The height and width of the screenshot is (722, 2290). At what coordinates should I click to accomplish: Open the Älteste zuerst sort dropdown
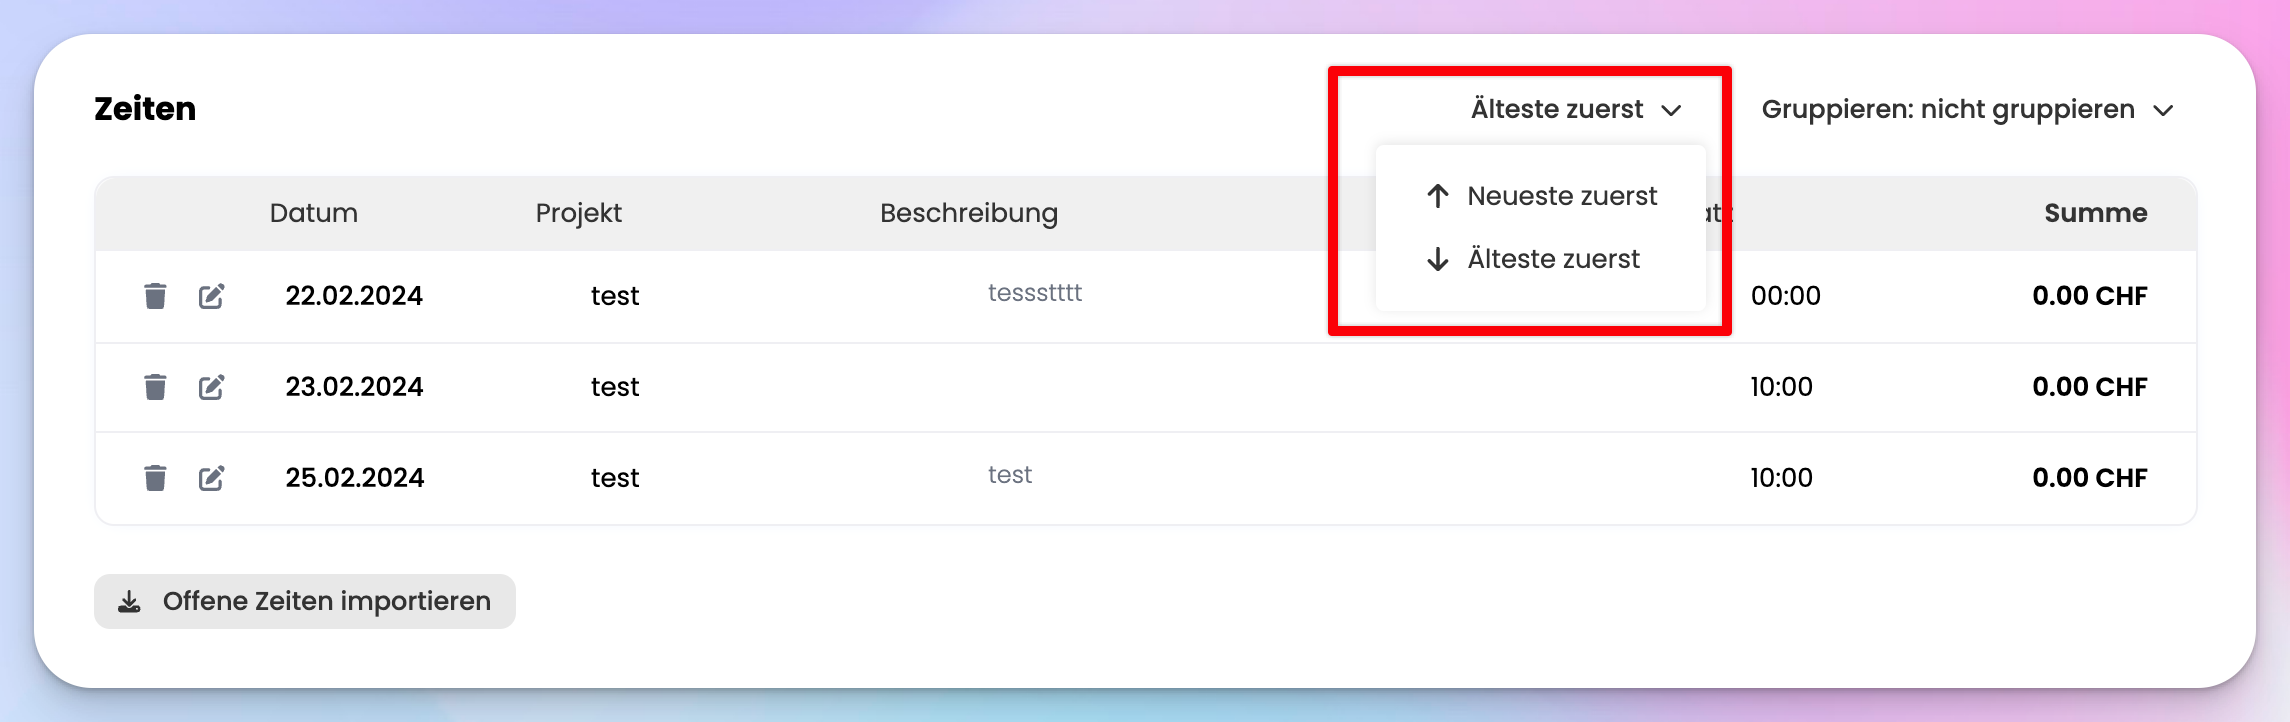(x=1576, y=109)
